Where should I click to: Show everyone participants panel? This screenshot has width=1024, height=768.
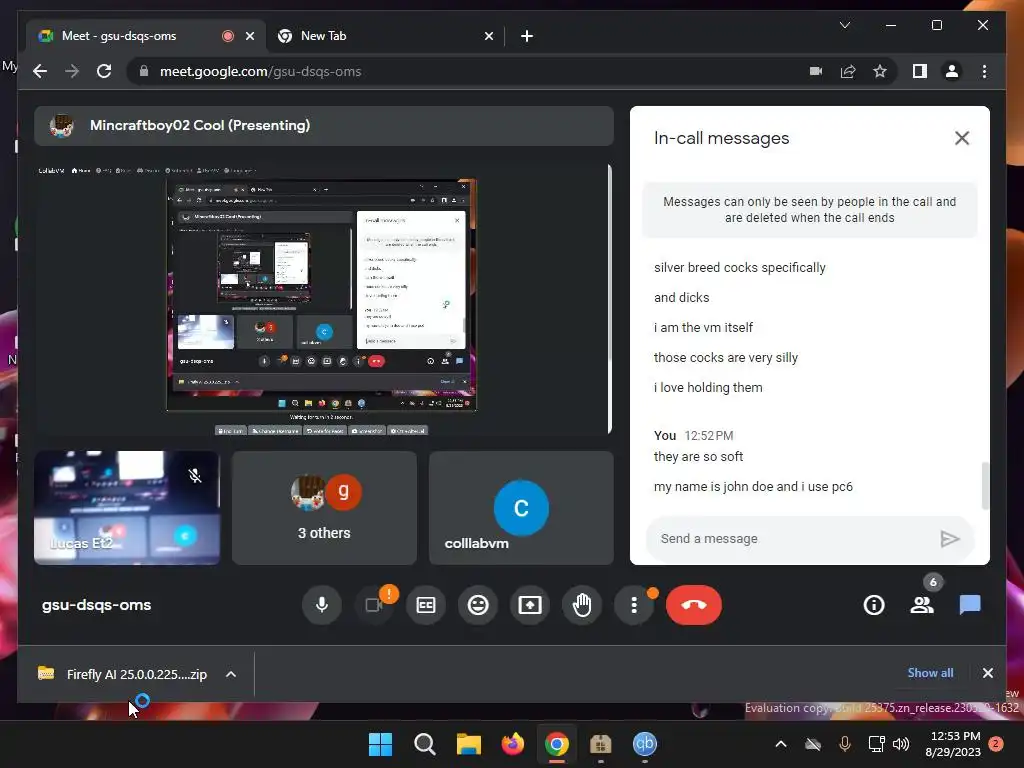point(922,605)
